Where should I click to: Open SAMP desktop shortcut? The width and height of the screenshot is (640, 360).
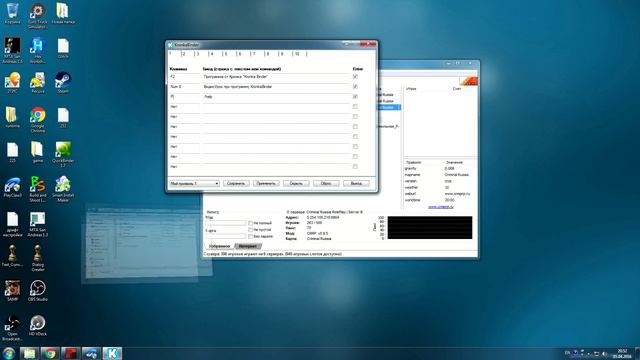[12, 291]
